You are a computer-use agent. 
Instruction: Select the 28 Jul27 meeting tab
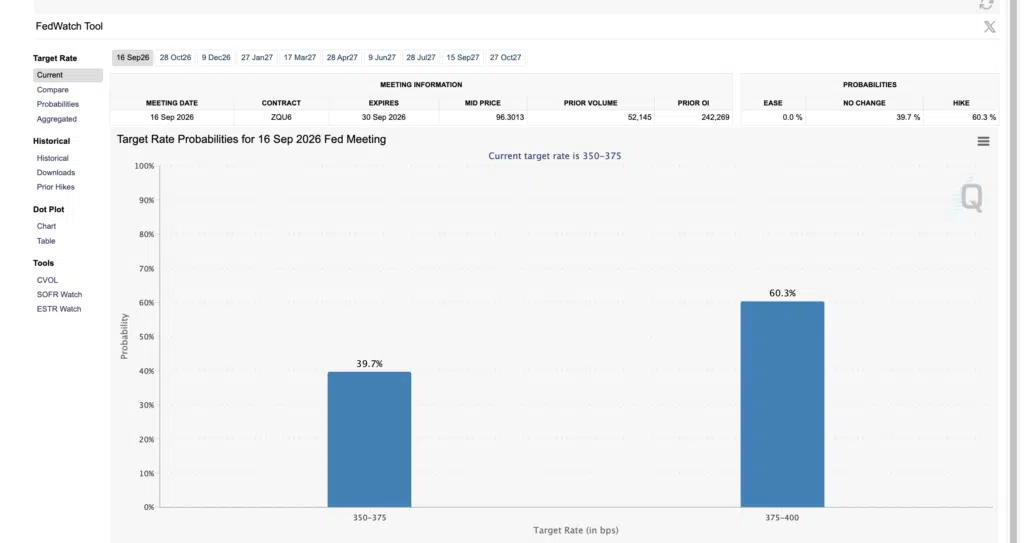point(421,58)
